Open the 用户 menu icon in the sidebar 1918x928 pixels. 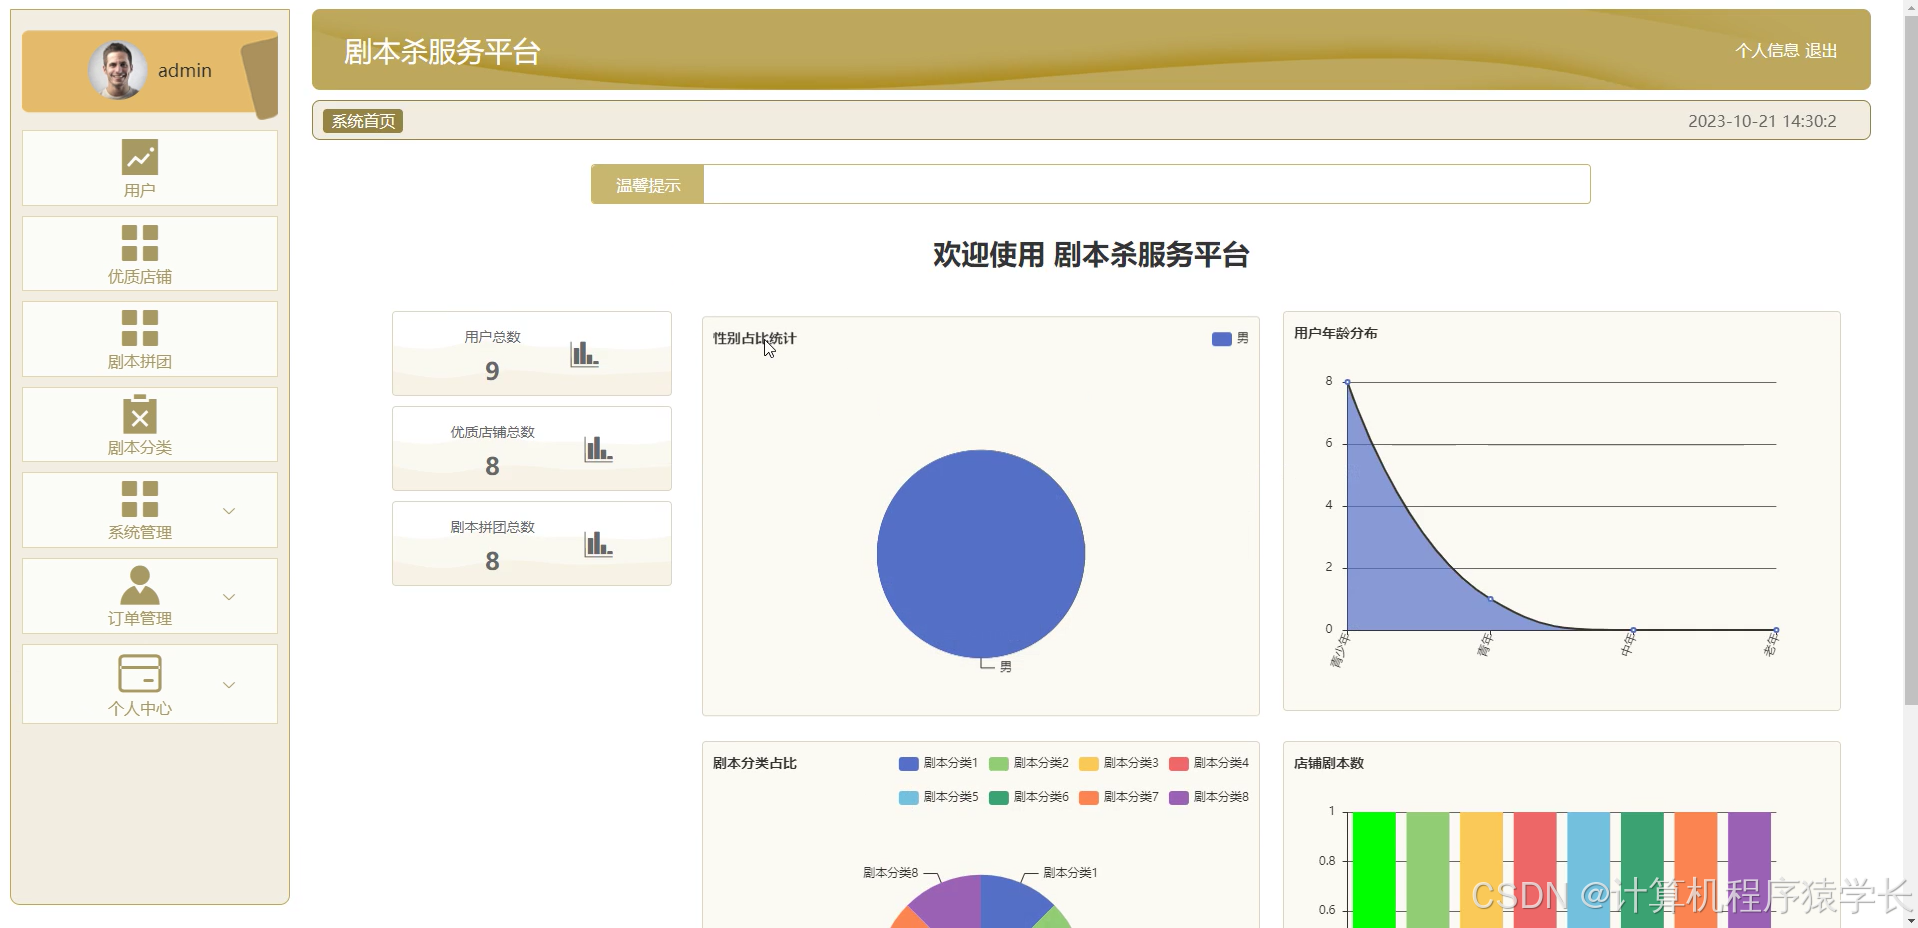click(140, 157)
